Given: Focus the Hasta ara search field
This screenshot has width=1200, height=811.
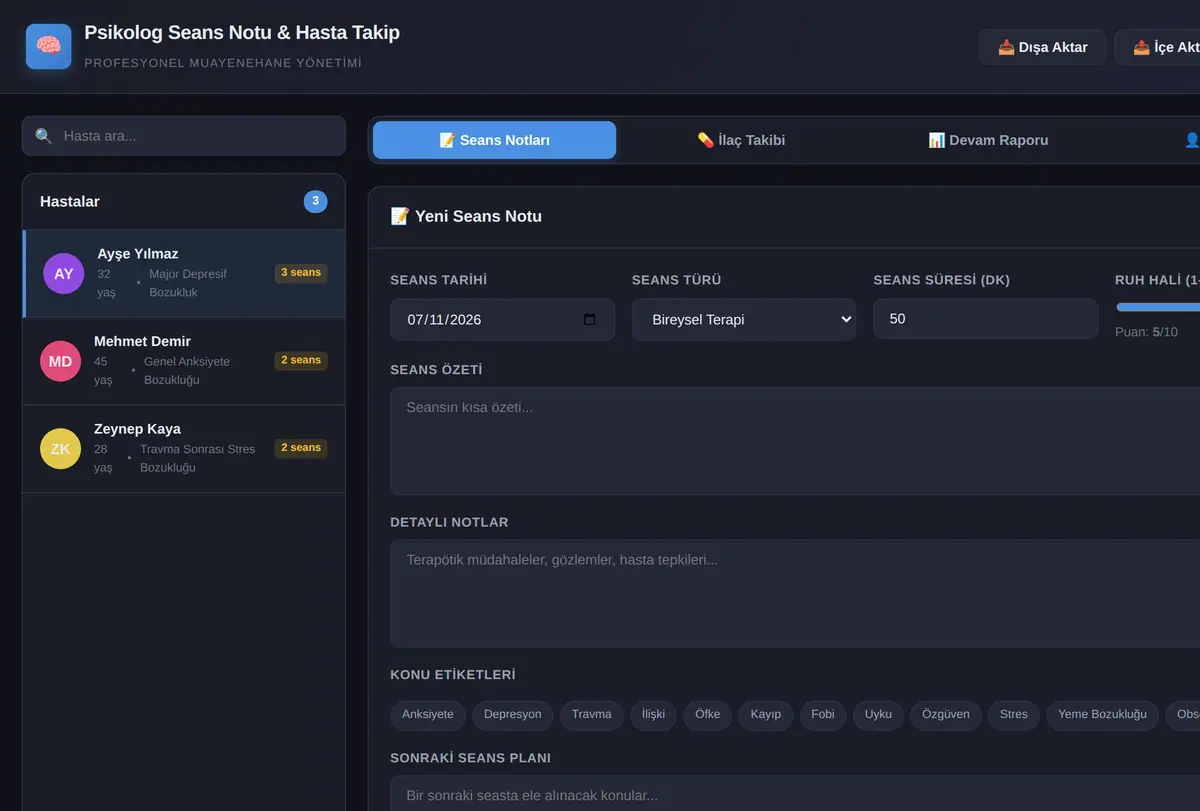Looking at the screenshot, I should coord(184,136).
